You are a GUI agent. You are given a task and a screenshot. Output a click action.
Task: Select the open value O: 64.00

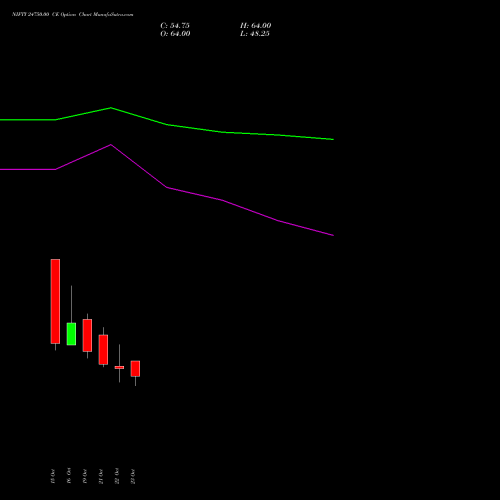[175, 34]
